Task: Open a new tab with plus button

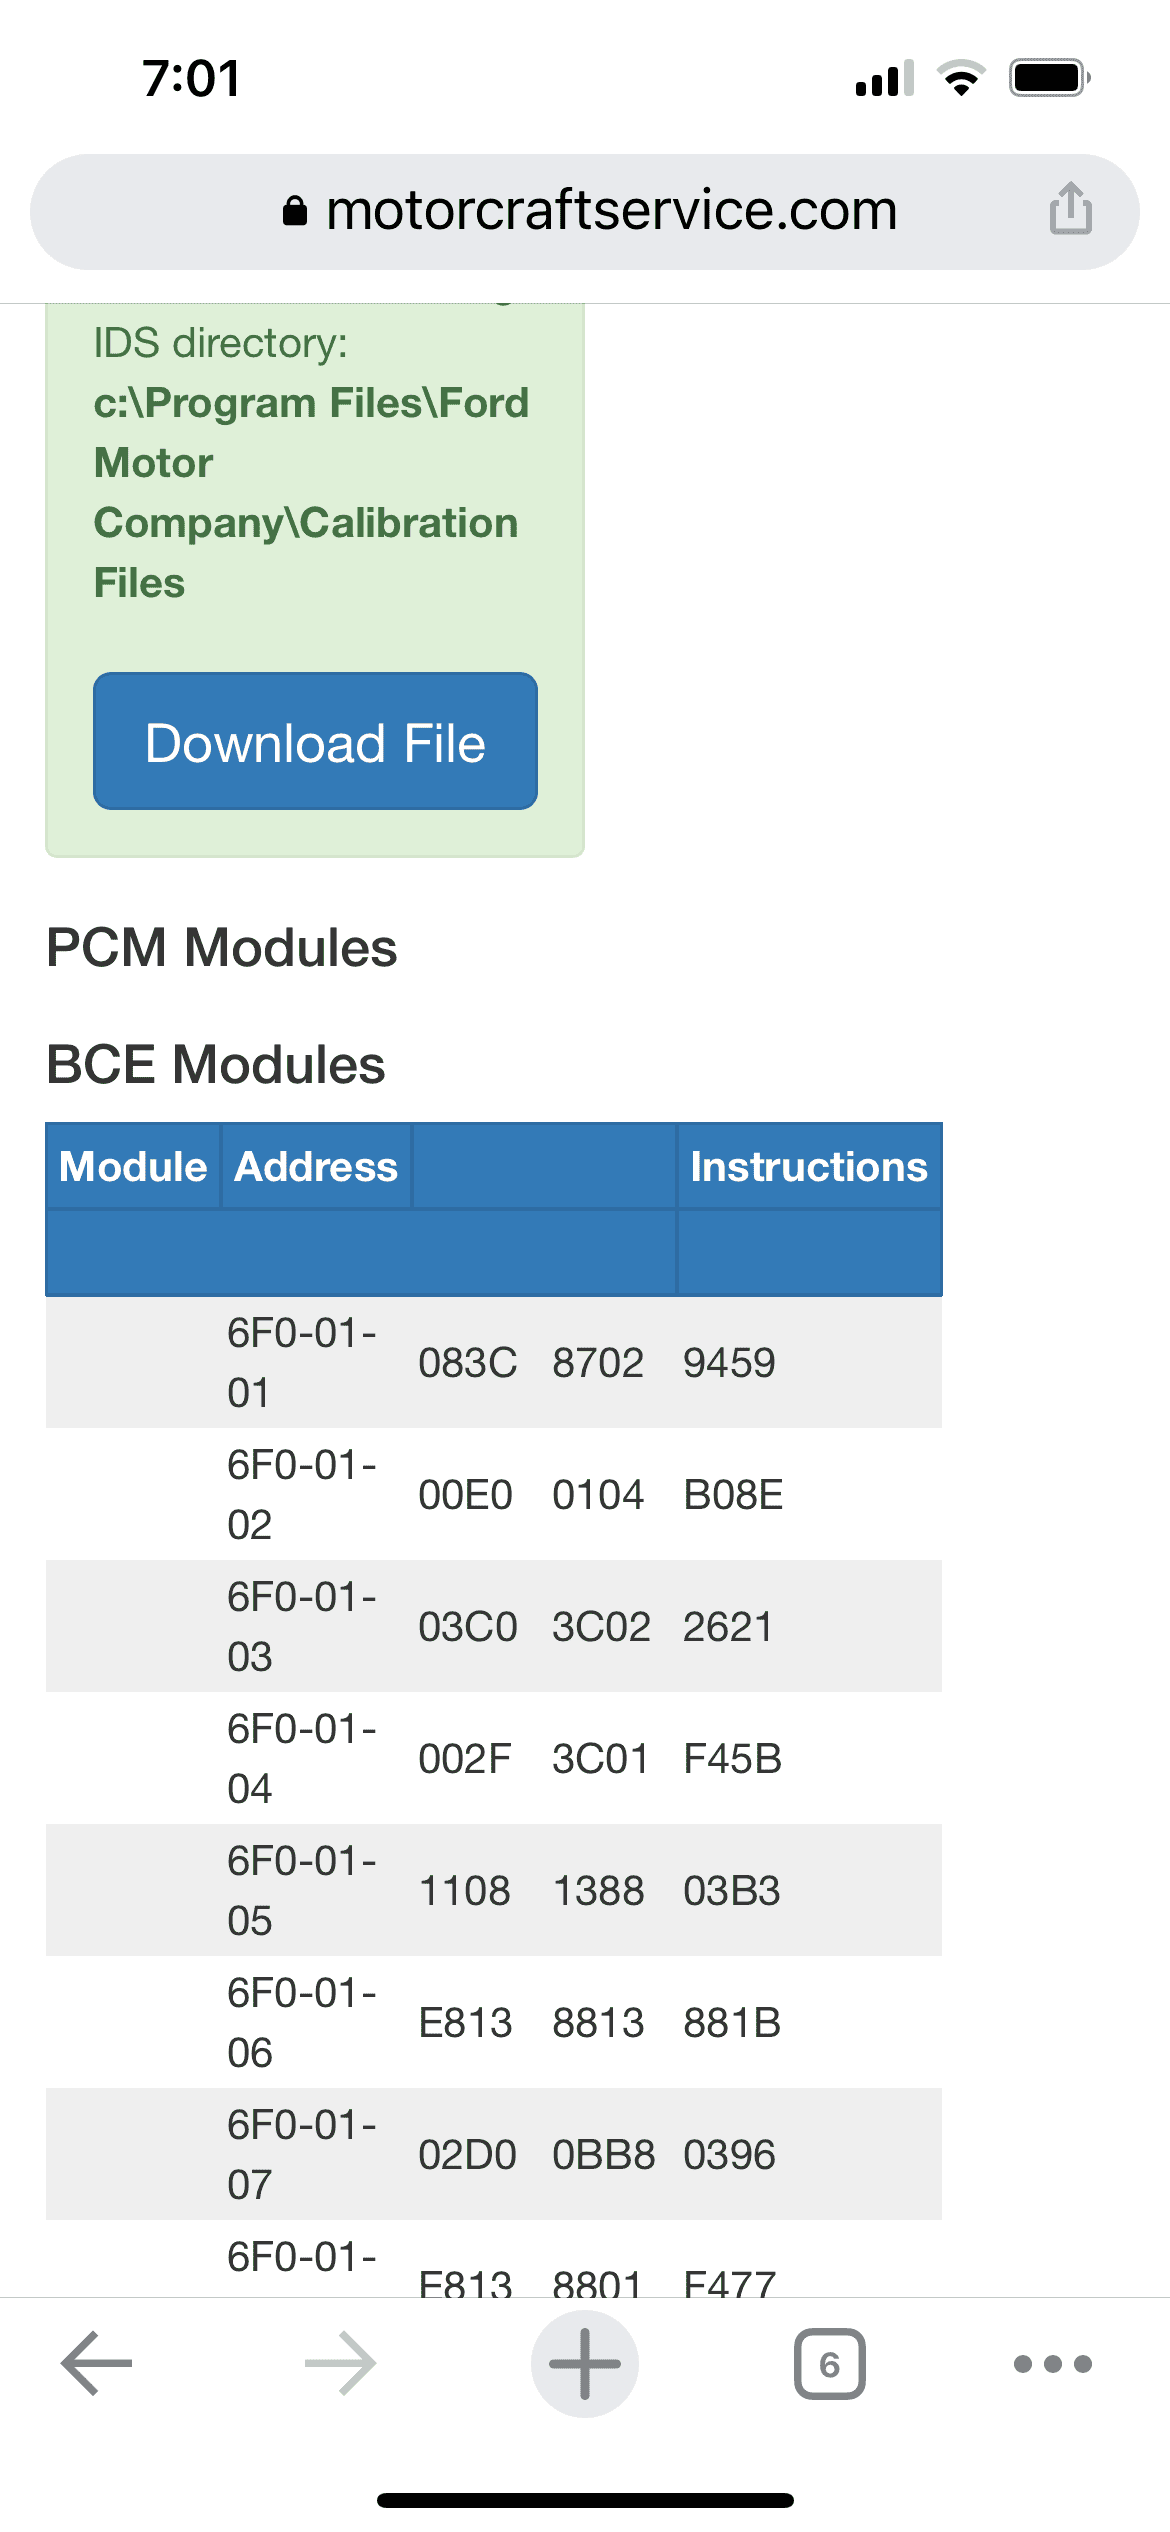Action: (585, 2364)
